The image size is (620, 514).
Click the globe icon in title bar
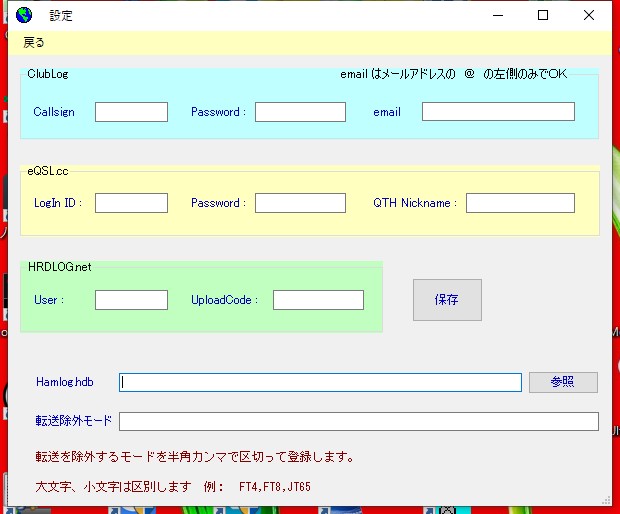point(24,15)
